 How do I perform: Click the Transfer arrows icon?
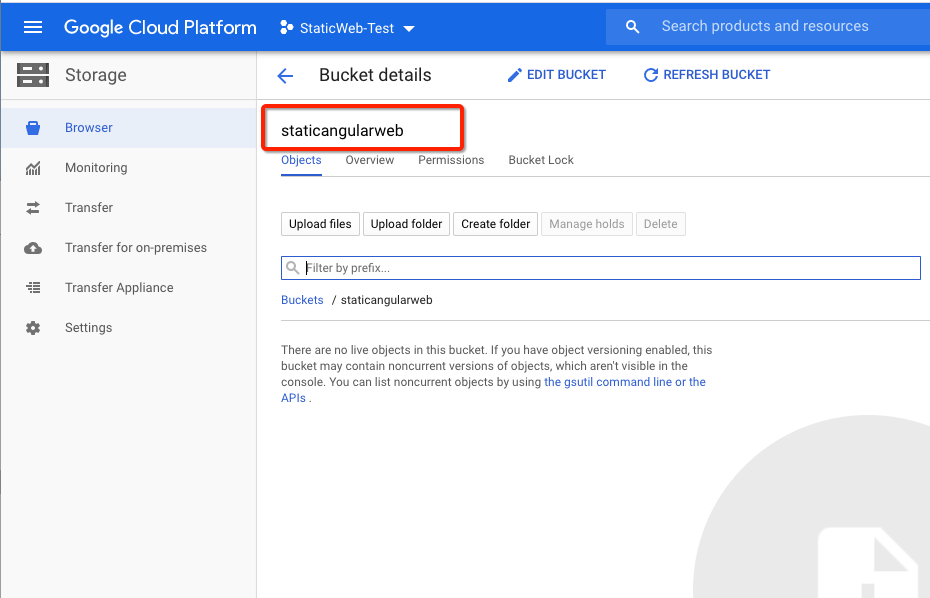[33, 208]
